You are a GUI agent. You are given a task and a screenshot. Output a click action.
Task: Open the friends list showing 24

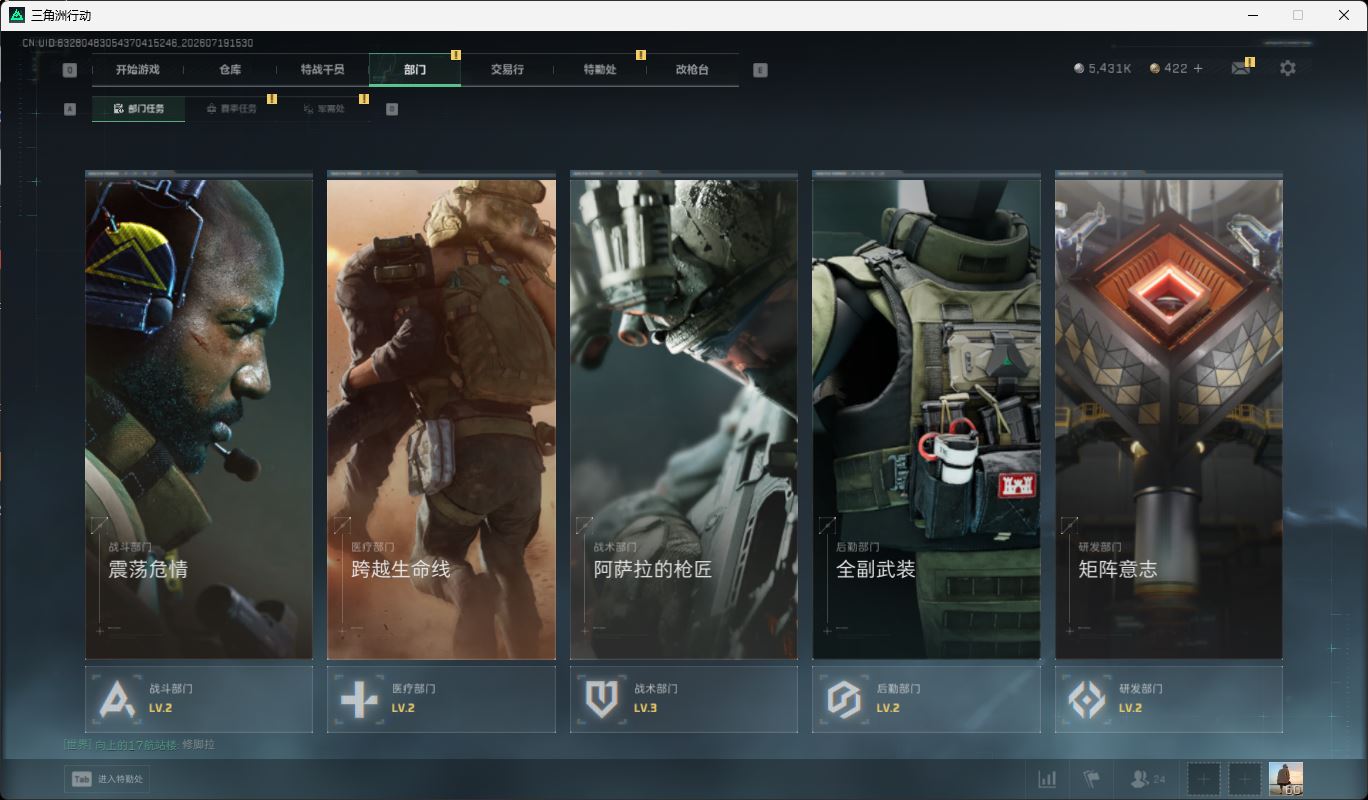[x=1147, y=778]
